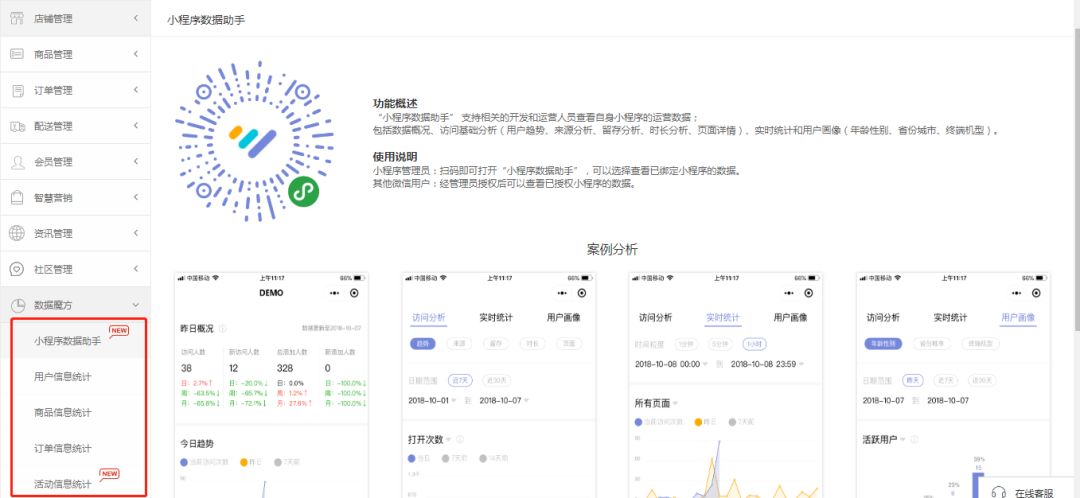The image size is (1080, 498).
Task: Click the mini program QR code
Action: pyautogui.click(x=254, y=141)
